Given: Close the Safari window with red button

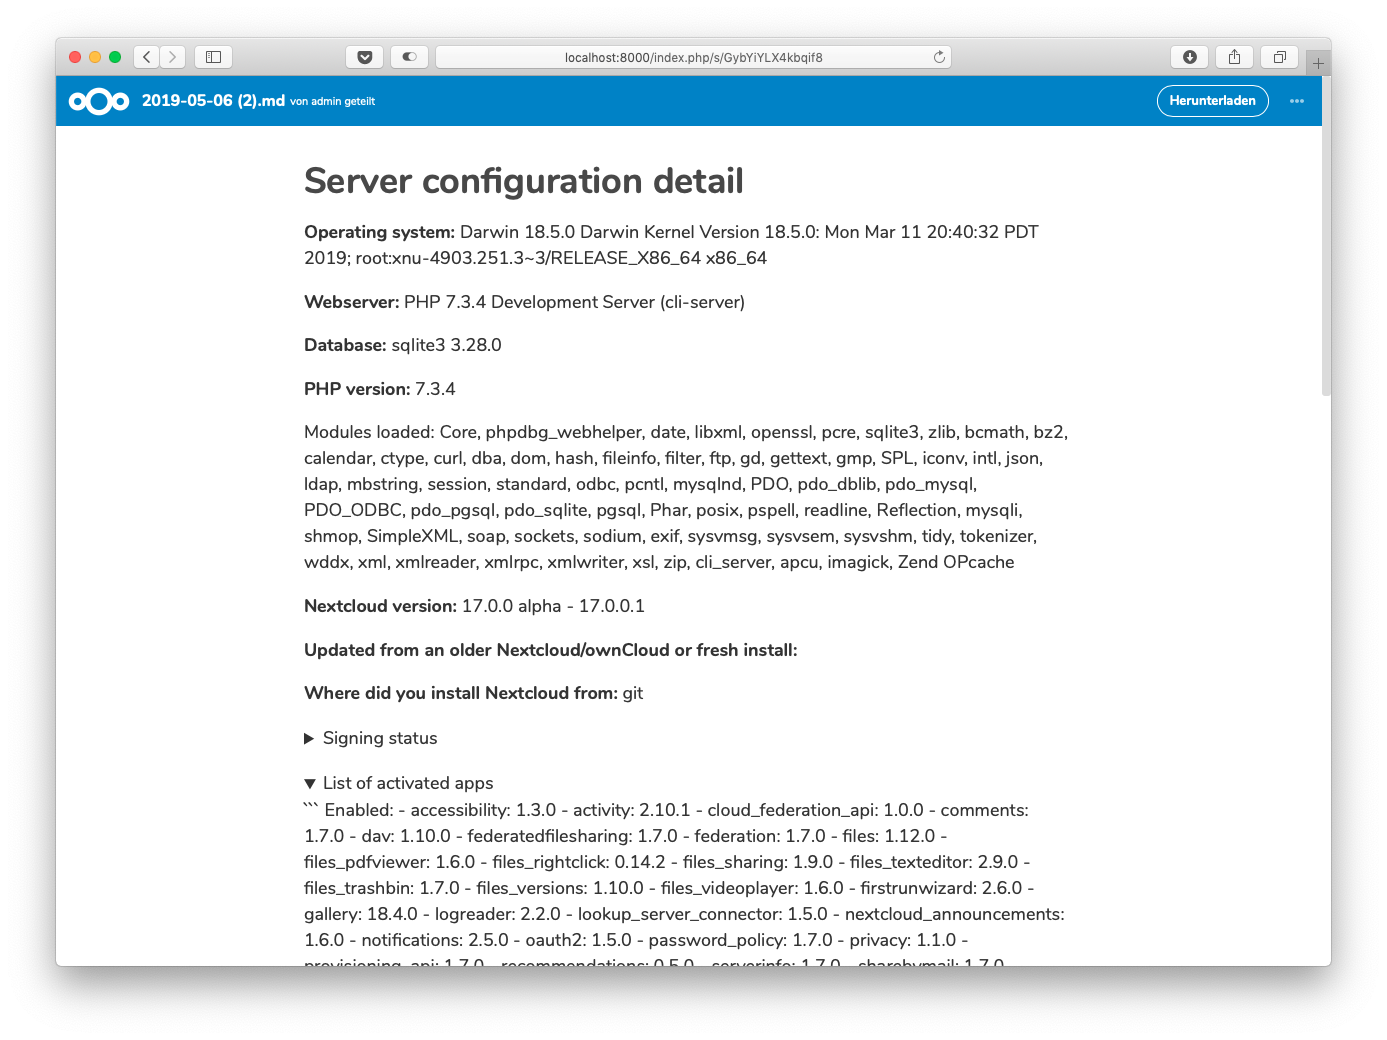Looking at the screenshot, I should tap(75, 57).
